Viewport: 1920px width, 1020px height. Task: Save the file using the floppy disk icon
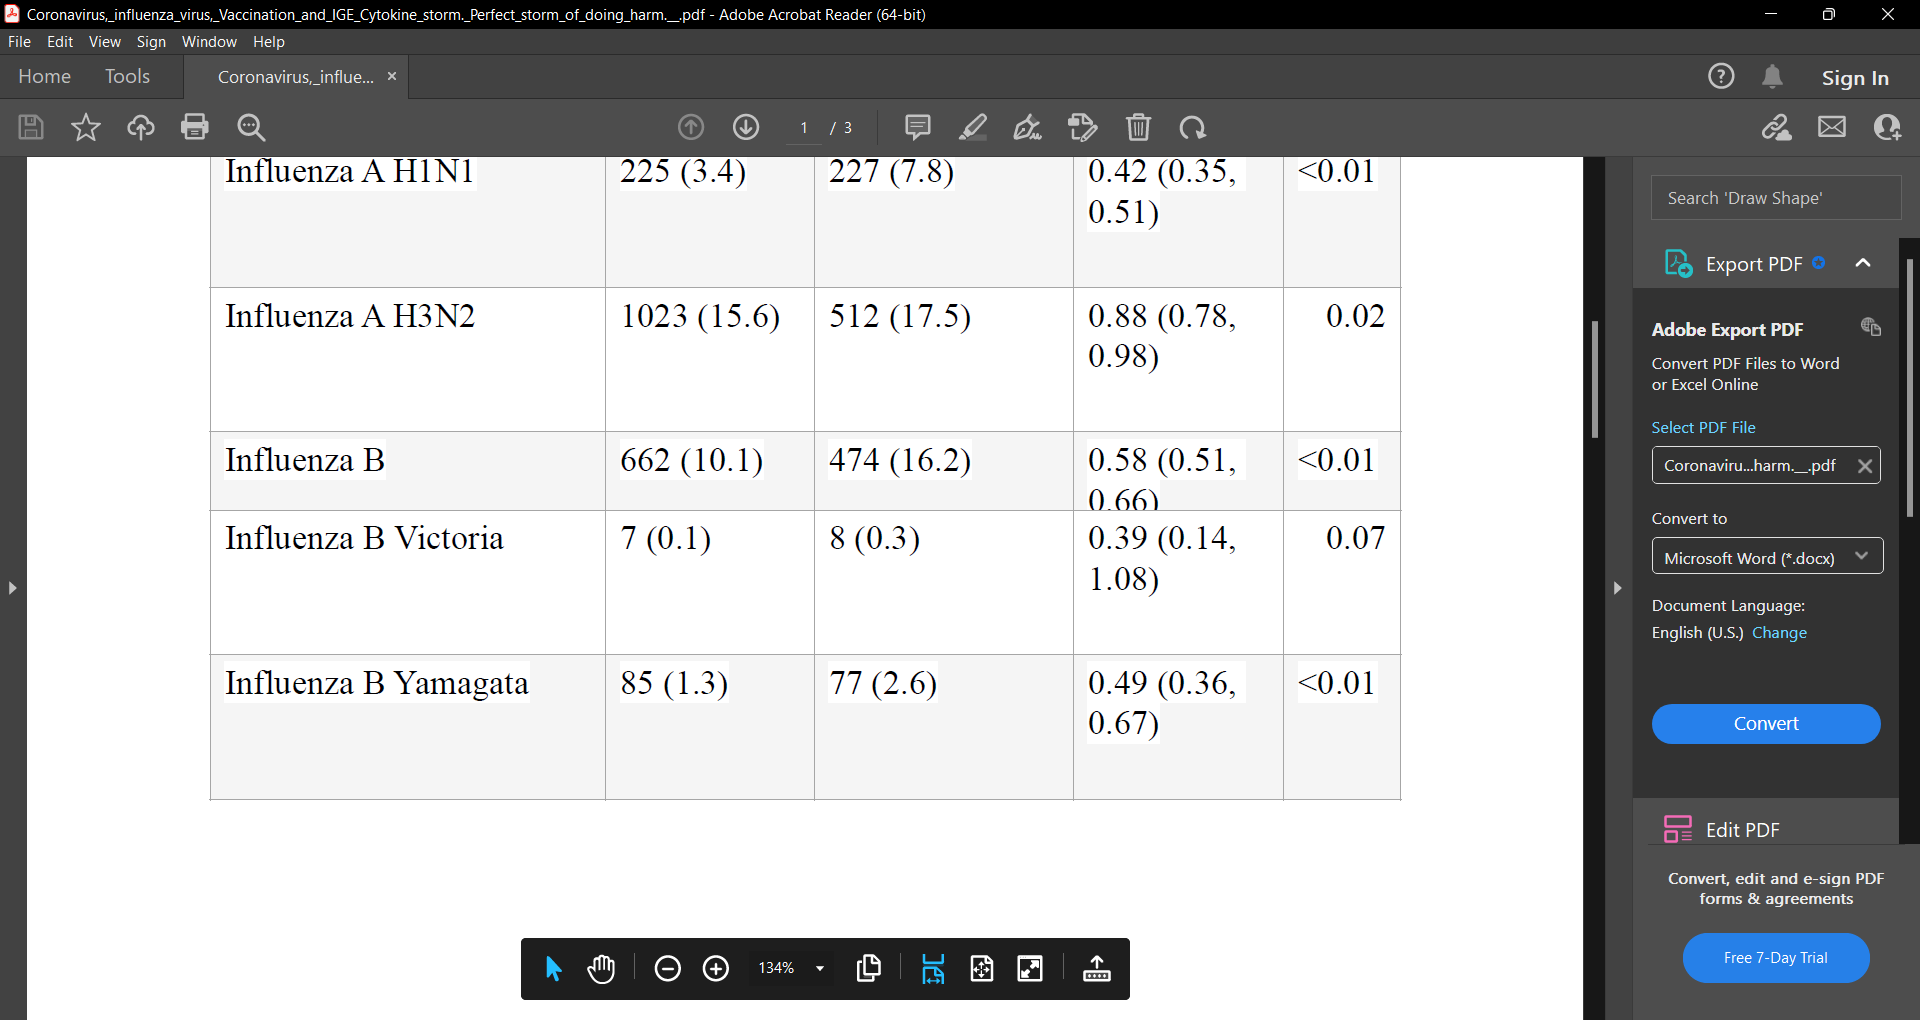click(x=31, y=127)
